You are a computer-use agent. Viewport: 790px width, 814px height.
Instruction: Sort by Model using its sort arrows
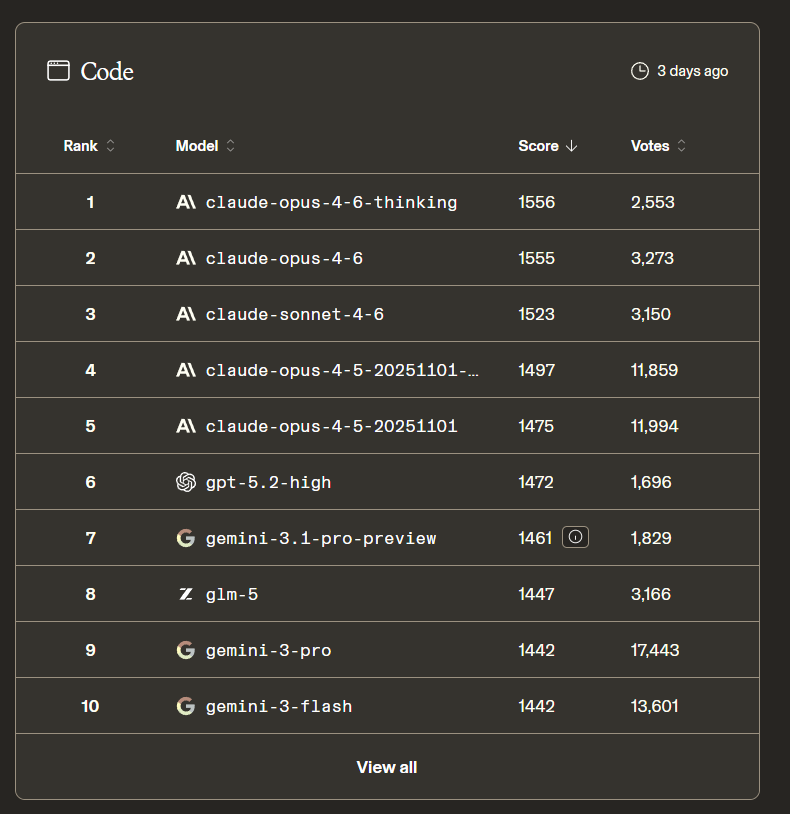(x=230, y=145)
